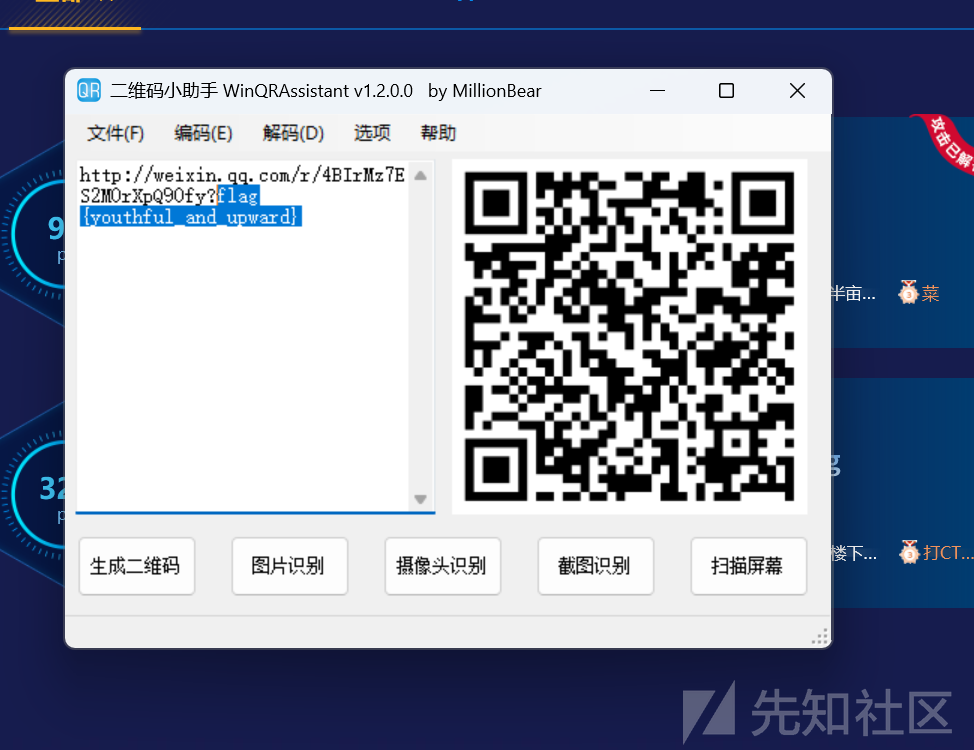Click the 打CT... medal username in background page
The image size is (974, 750).
[x=948, y=552]
